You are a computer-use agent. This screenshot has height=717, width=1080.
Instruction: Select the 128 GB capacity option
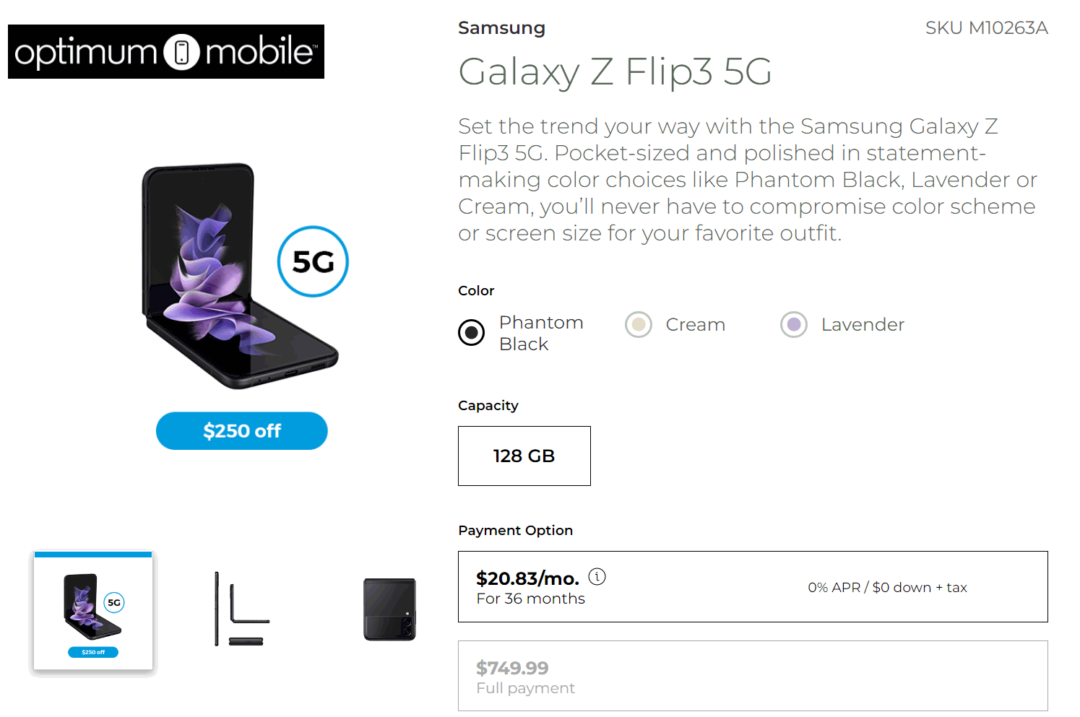click(524, 455)
